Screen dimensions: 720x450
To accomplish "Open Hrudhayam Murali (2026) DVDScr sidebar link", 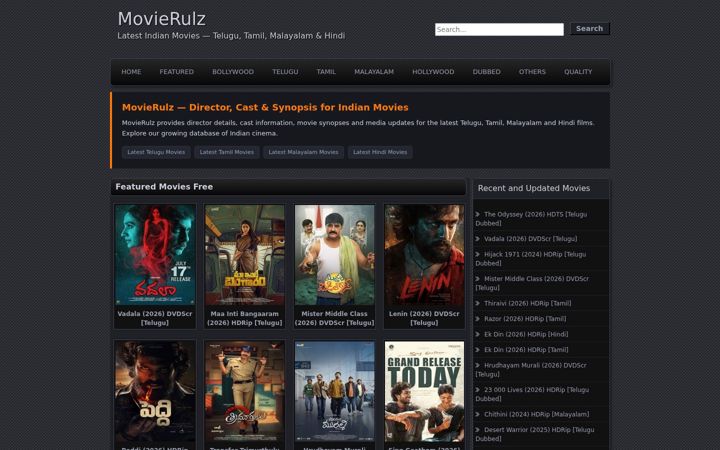I will click(x=531, y=370).
